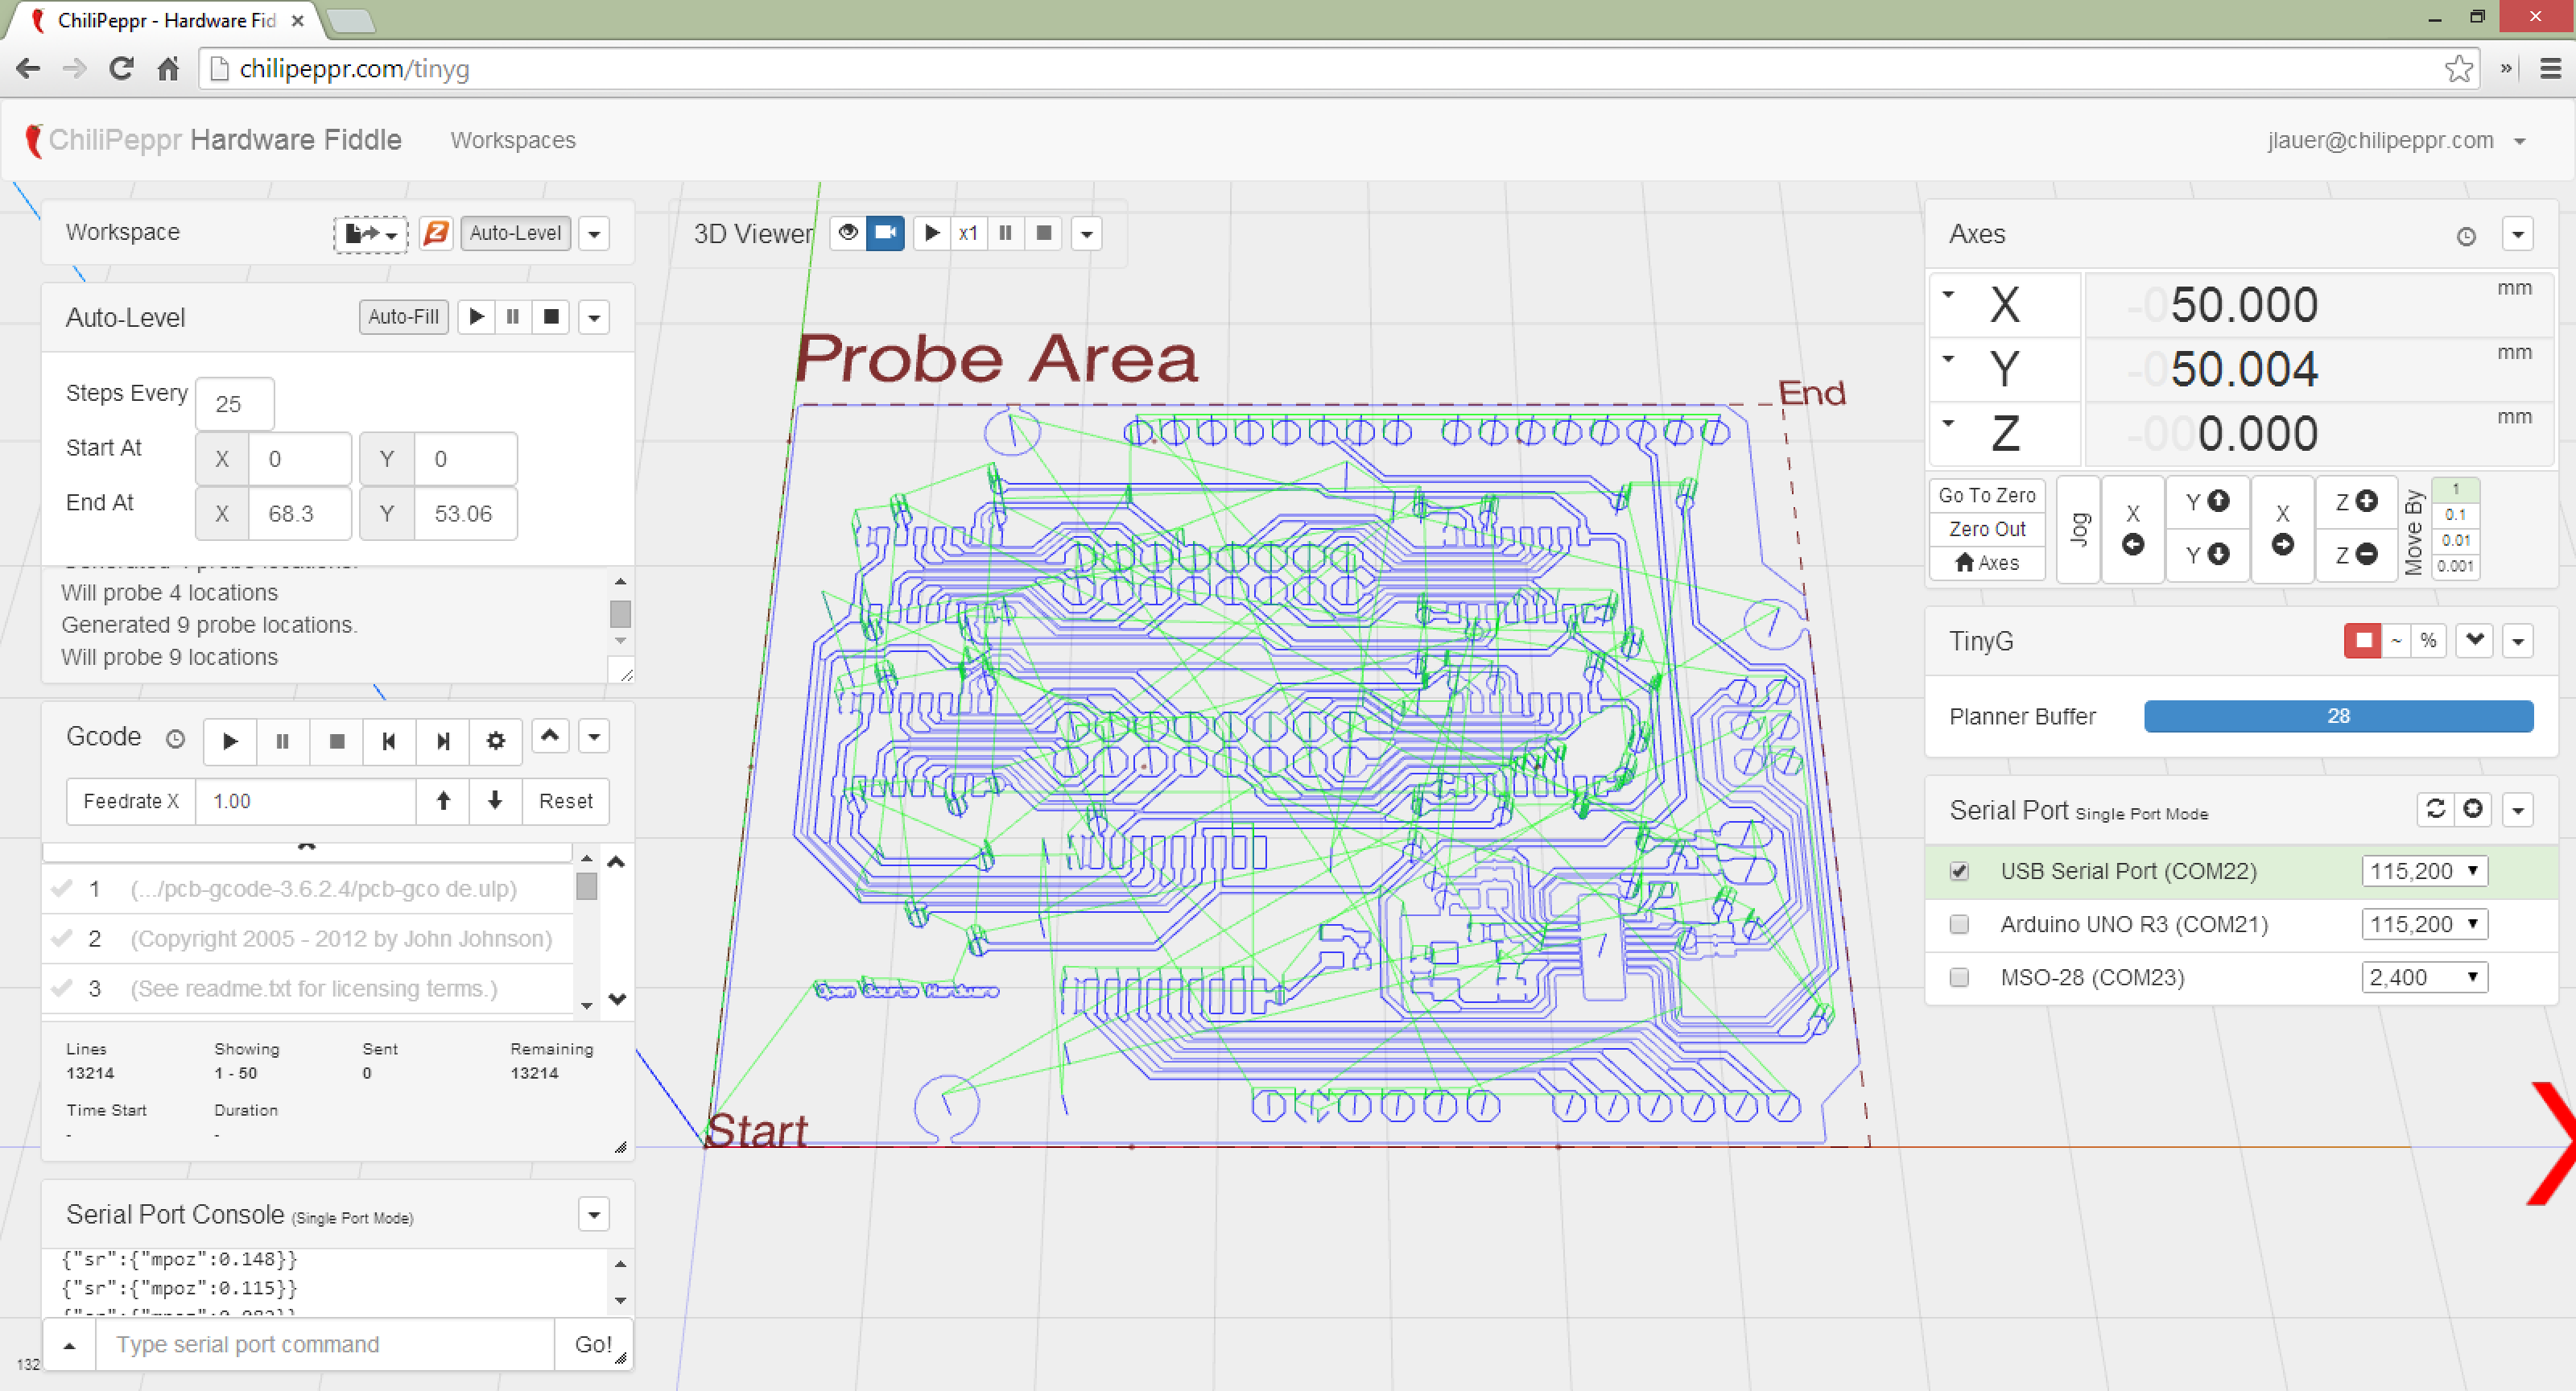Click the Zipwhip icon in Workspace toolbar

click(436, 233)
